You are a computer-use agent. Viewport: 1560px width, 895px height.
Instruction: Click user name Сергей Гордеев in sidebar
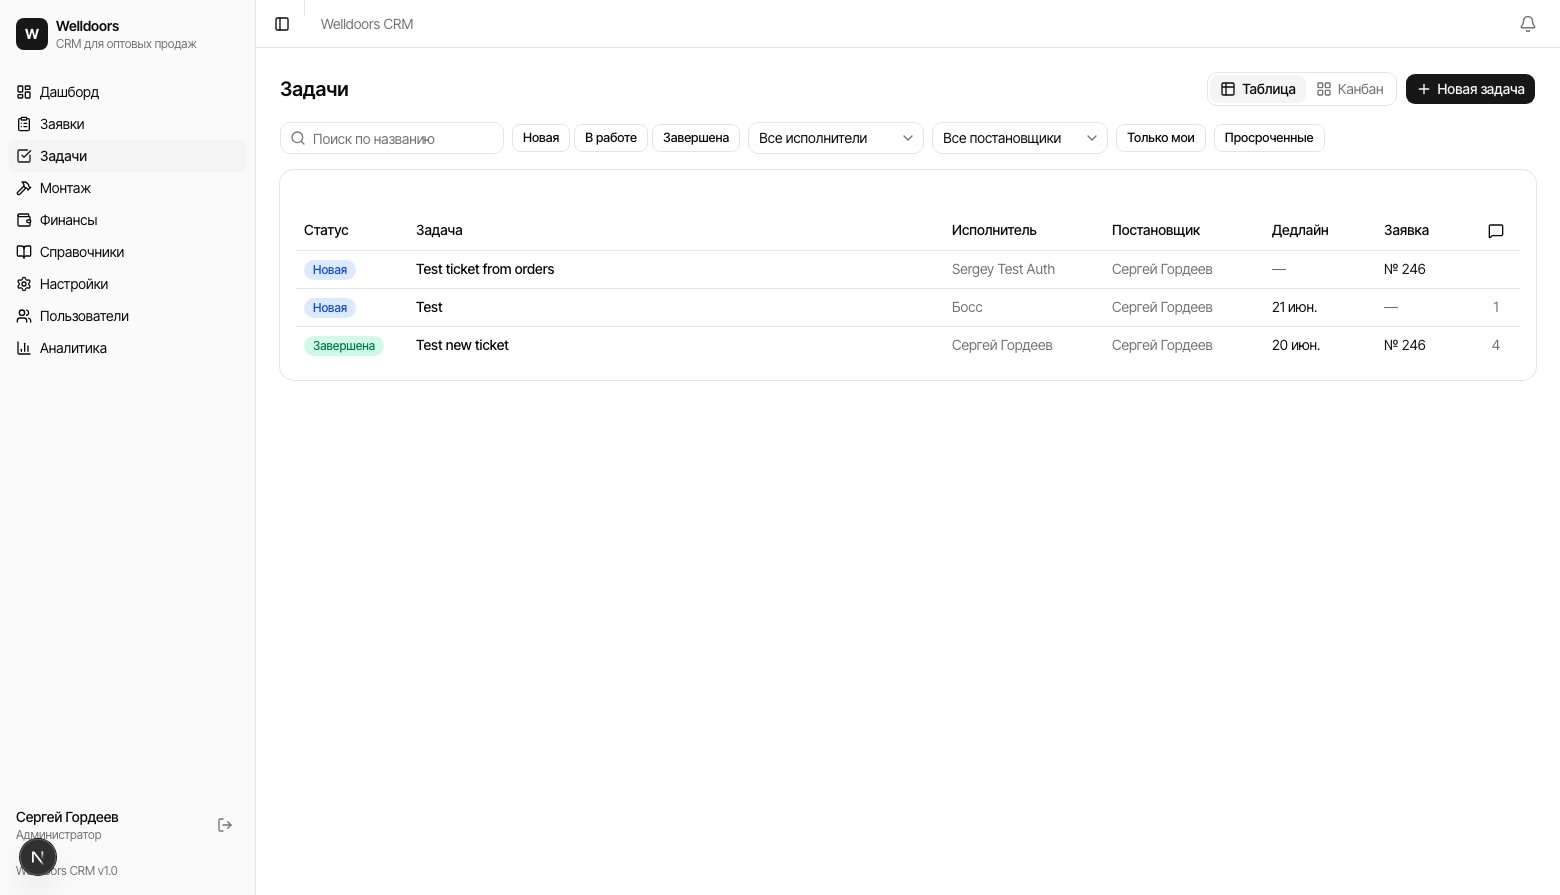pyautogui.click(x=67, y=817)
